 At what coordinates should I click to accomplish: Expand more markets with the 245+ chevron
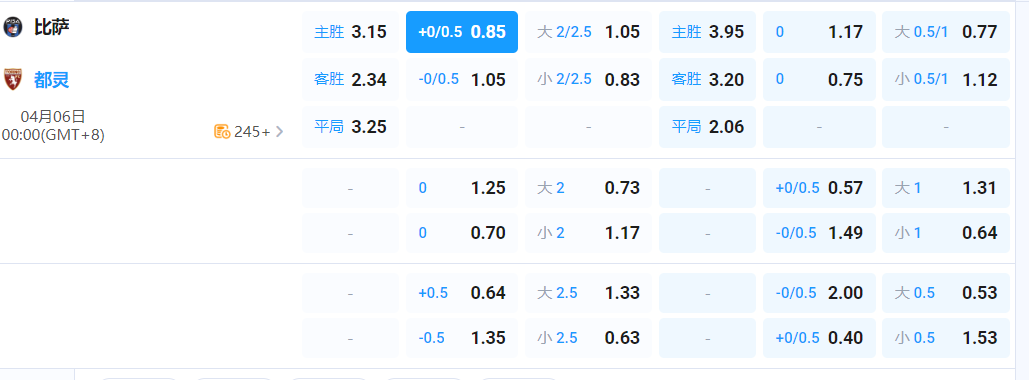click(x=280, y=131)
